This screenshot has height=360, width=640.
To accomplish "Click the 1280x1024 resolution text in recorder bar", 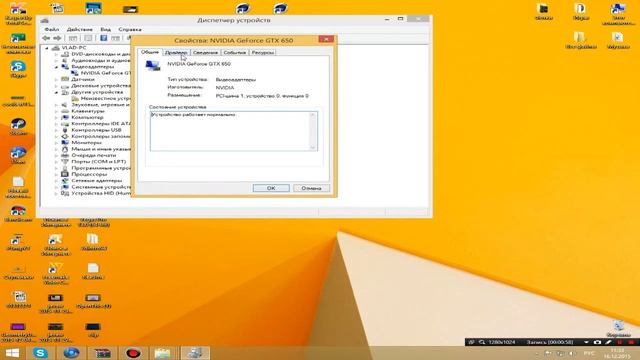I will pyautogui.click(x=502, y=342).
